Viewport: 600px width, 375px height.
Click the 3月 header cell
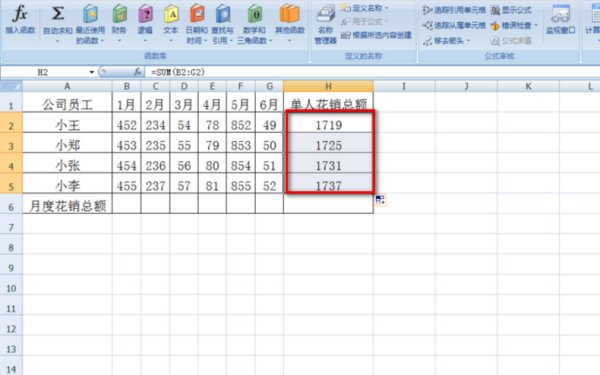[x=184, y=103]
